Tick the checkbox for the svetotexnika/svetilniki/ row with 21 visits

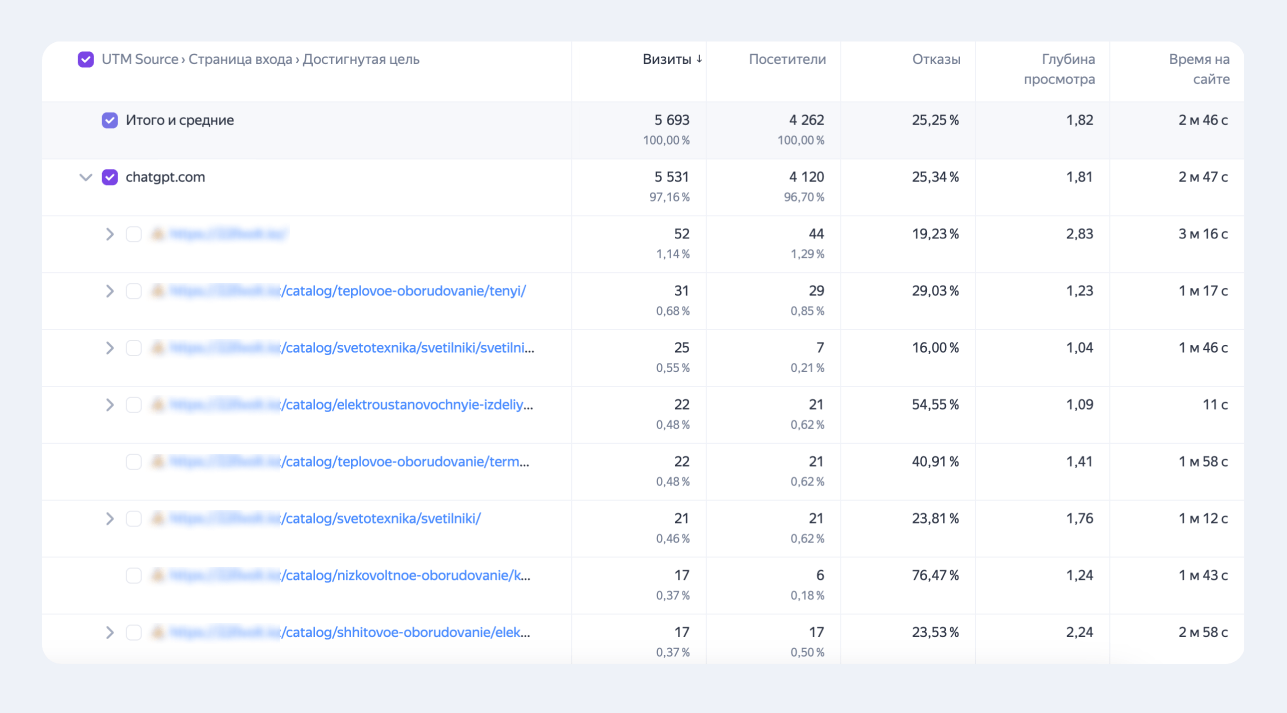click(x=134, y=519)
